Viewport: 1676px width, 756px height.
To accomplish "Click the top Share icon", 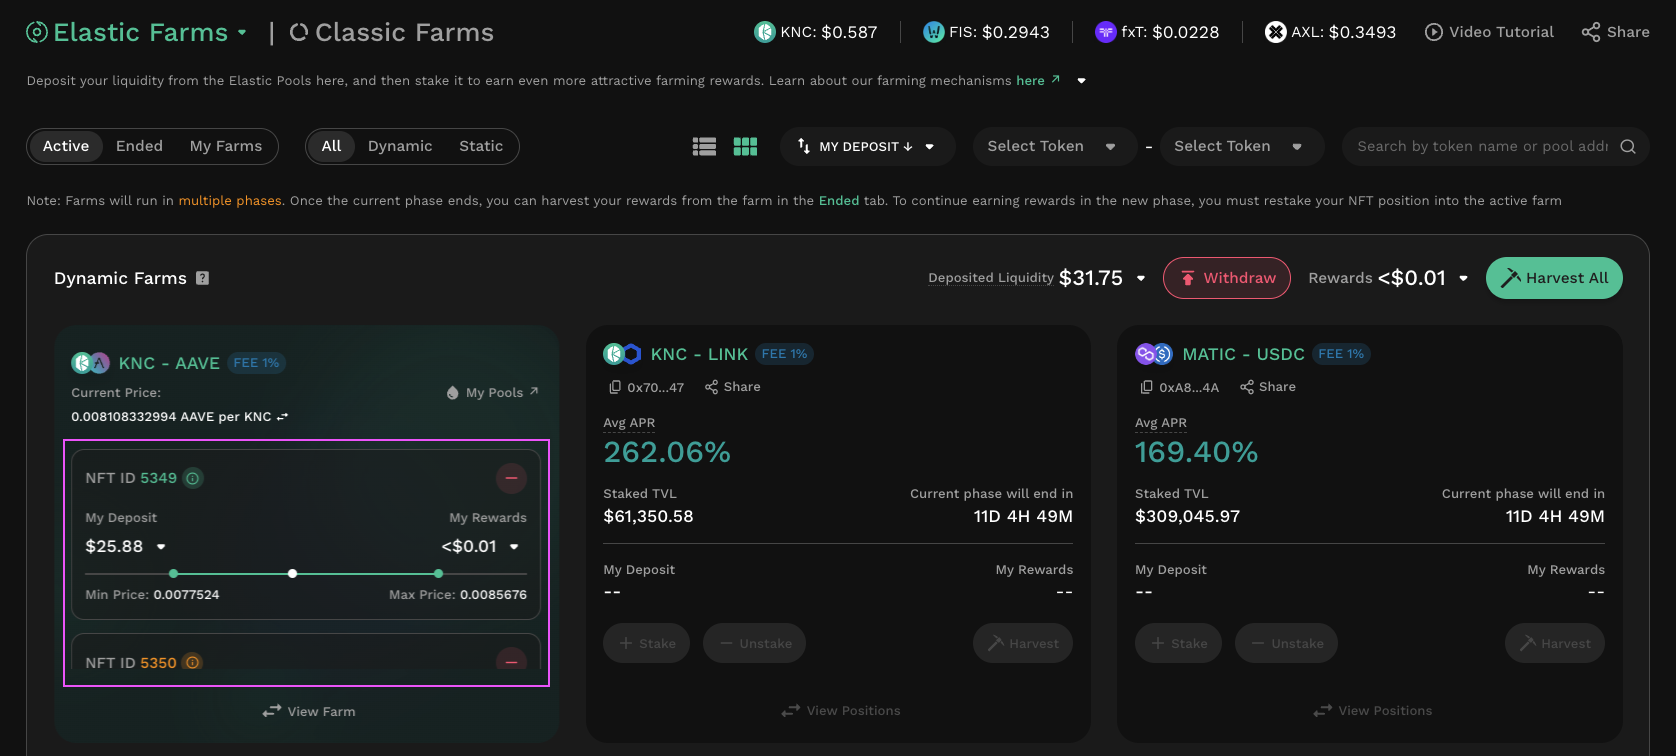I will pyautogui.click(x=1591, y=32).
